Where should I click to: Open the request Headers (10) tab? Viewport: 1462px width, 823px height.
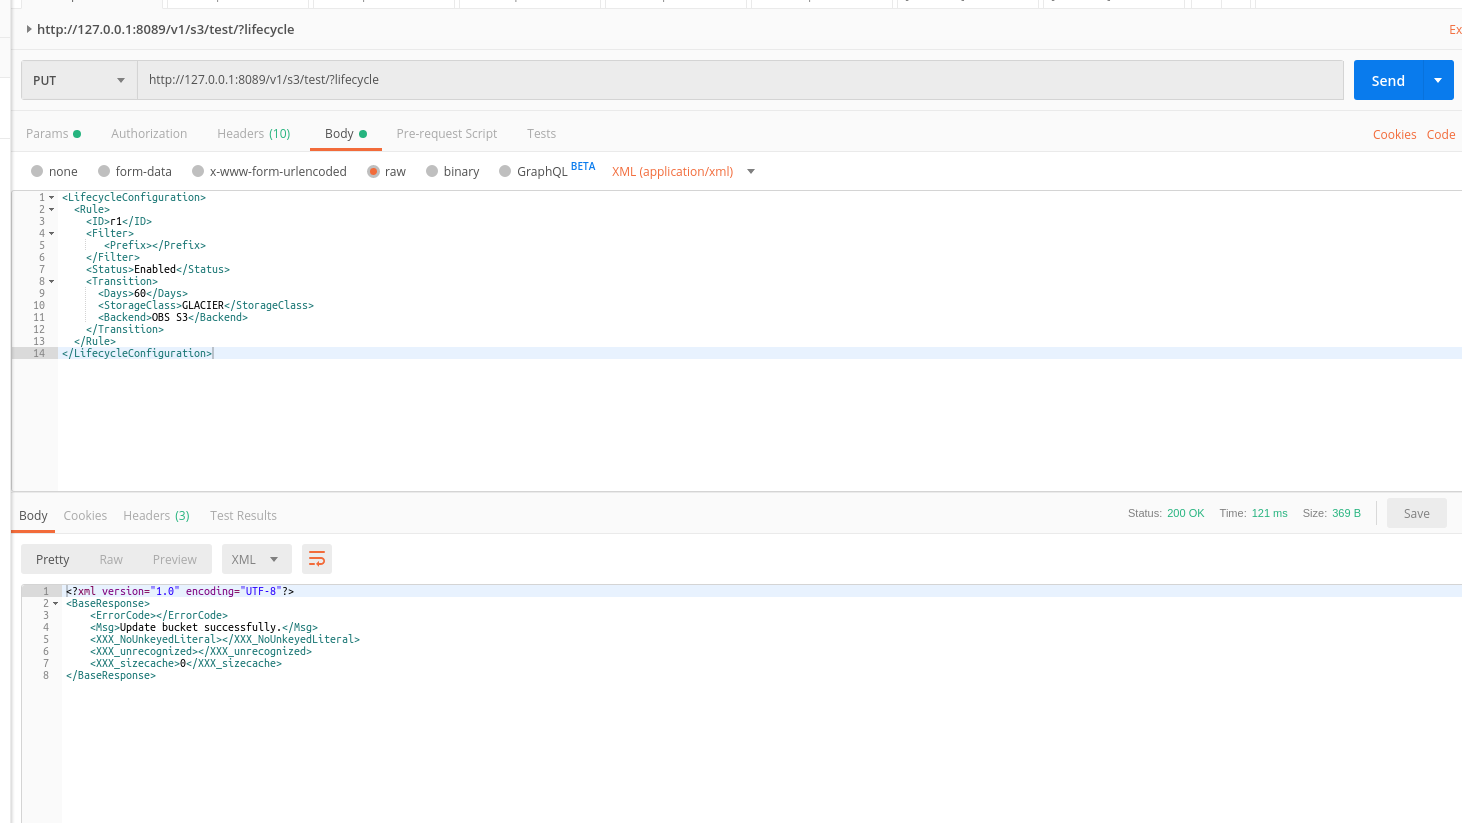(x=254, y=133)
